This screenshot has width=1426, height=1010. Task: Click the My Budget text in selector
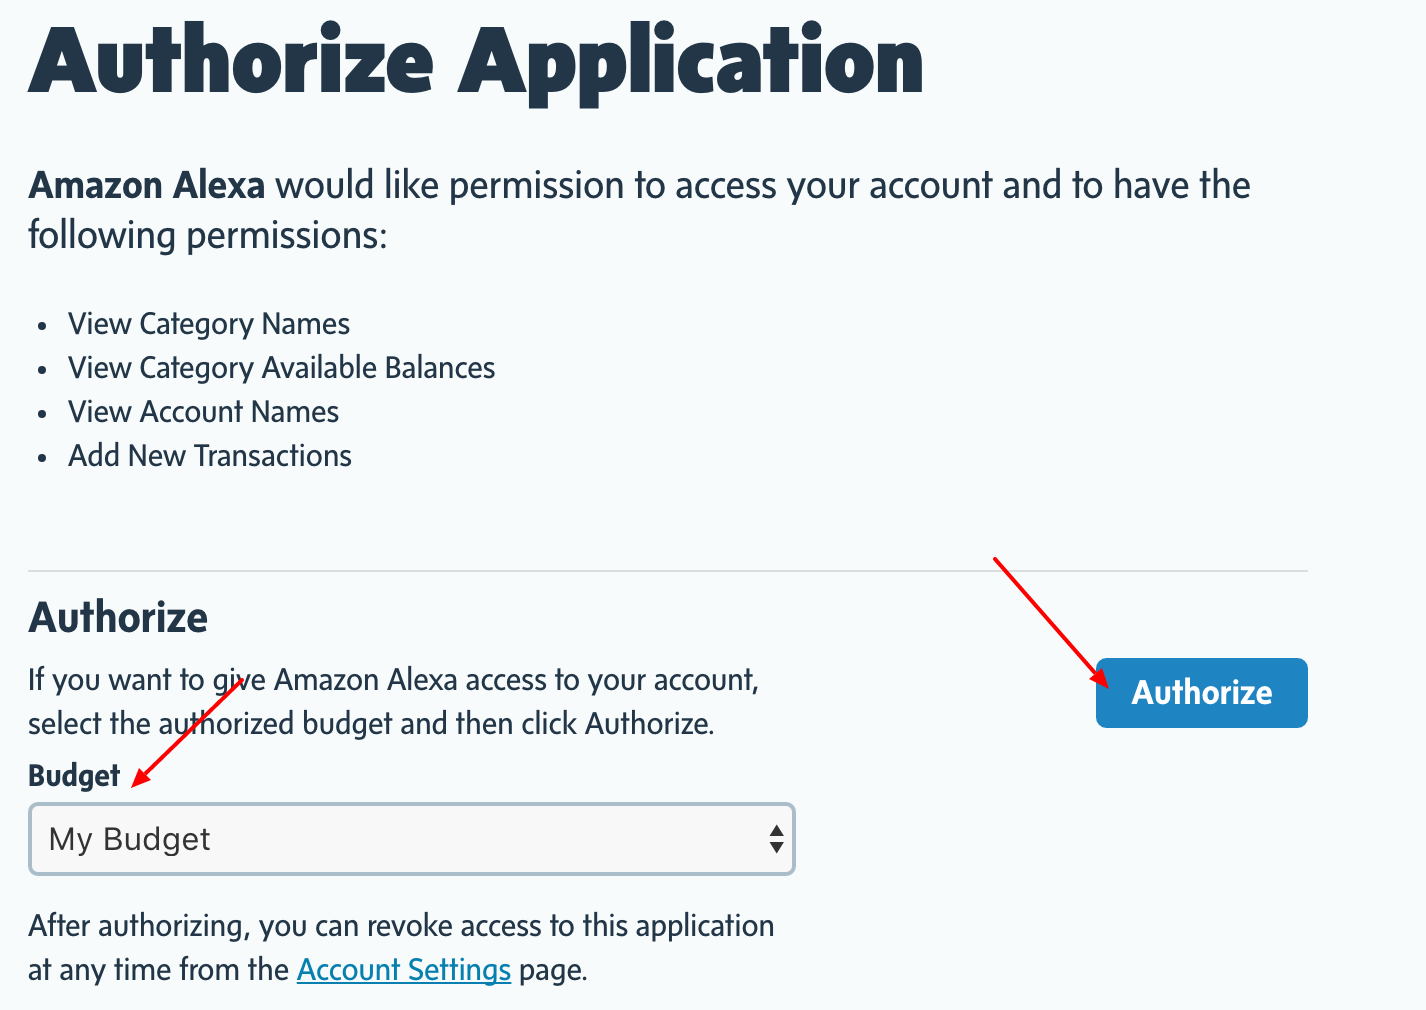pyautogui.click(x=130, y=839)
